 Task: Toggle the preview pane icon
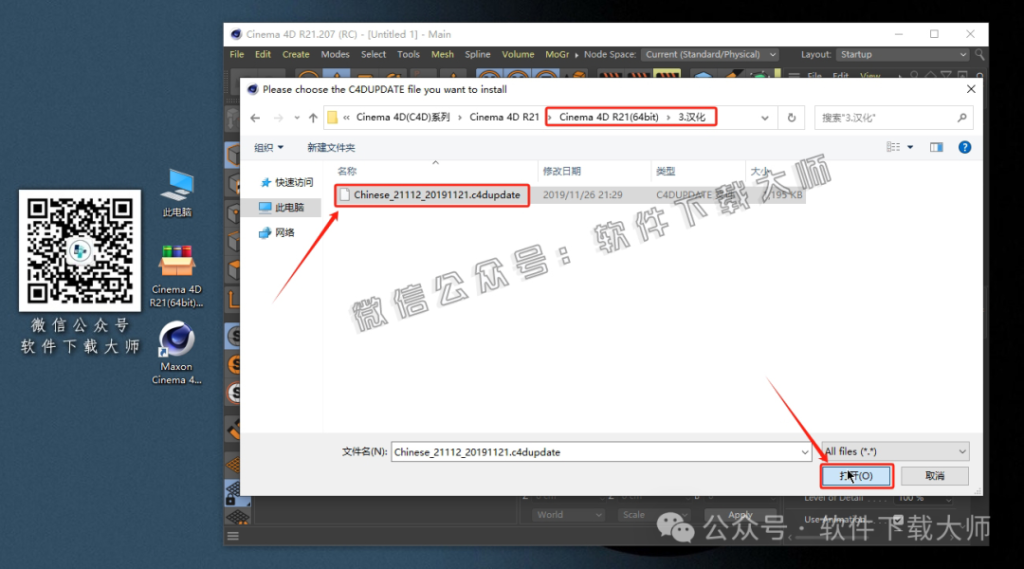(936, 147)
